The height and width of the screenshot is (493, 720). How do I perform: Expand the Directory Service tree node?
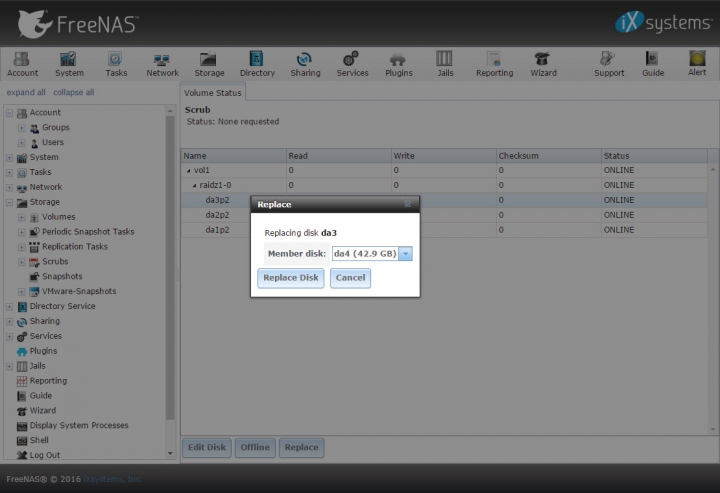(x=9, y=307)
